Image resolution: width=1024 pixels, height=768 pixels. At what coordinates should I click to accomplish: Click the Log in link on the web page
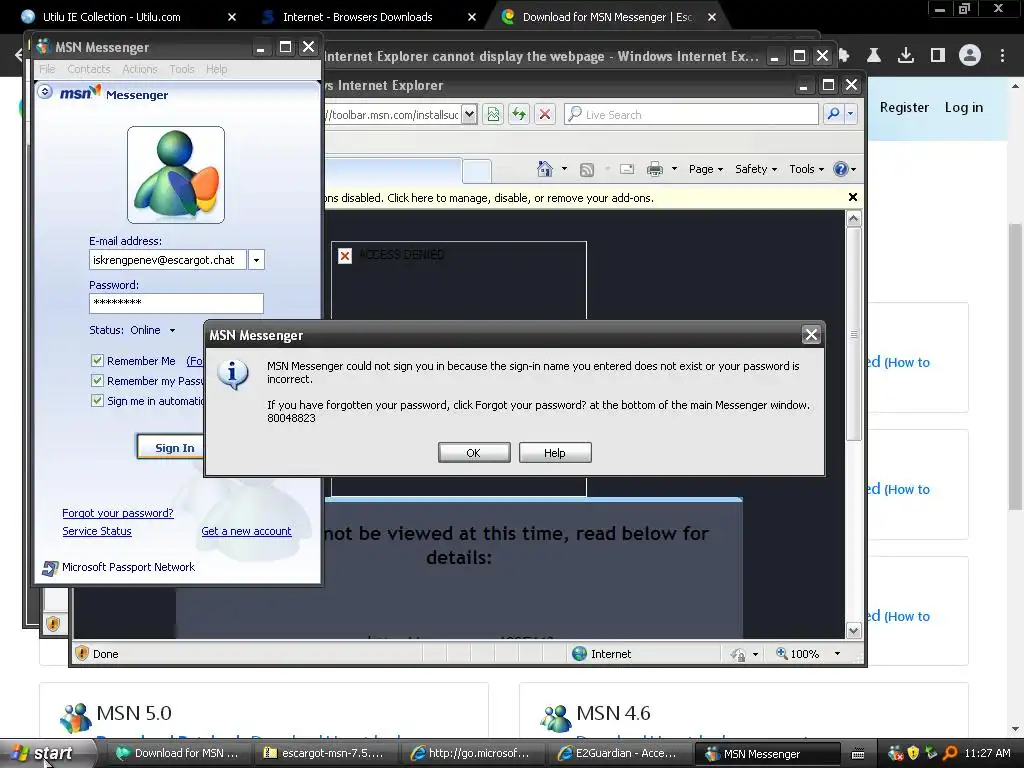[x=963, y=107]
